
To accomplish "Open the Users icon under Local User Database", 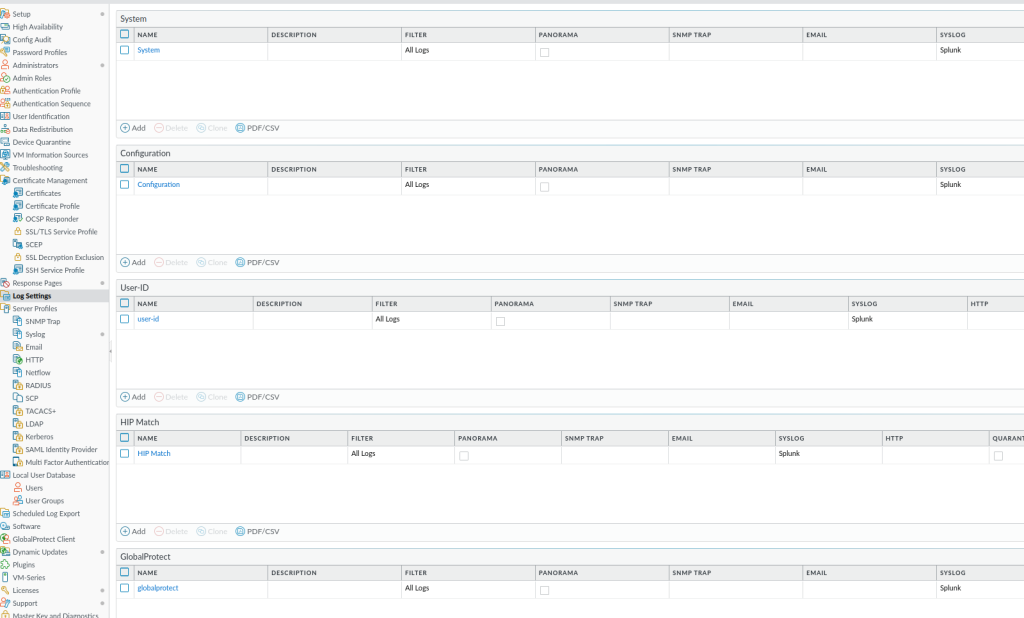I will (18, 487).
